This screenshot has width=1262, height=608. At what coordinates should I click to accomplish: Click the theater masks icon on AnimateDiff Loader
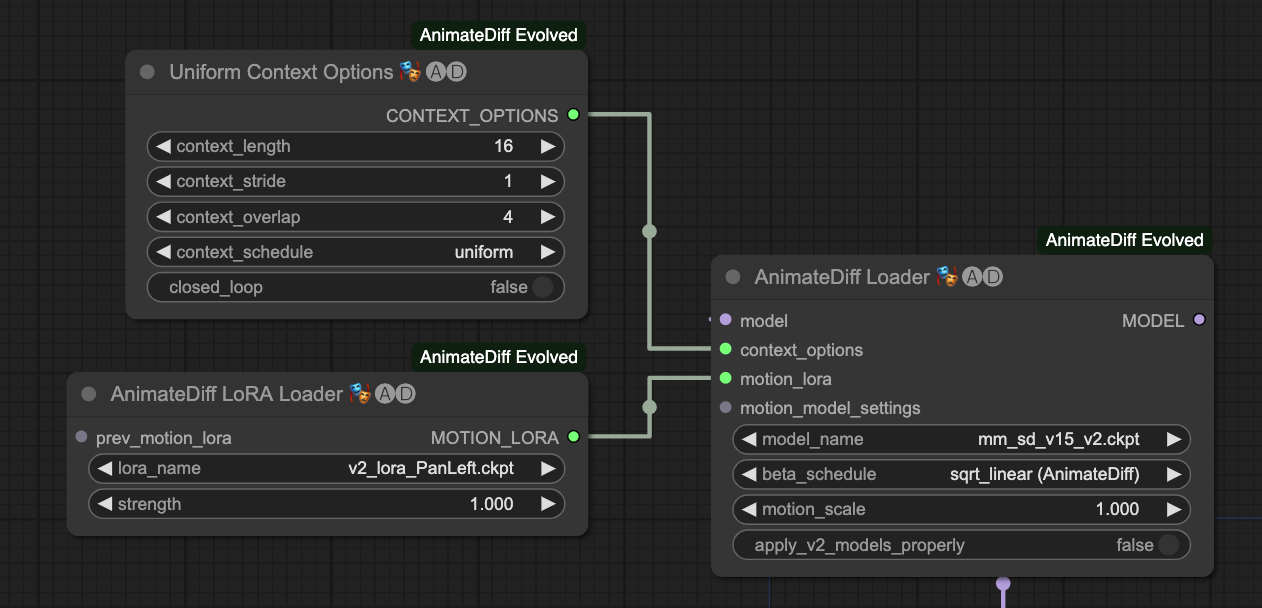pos(945,277)
